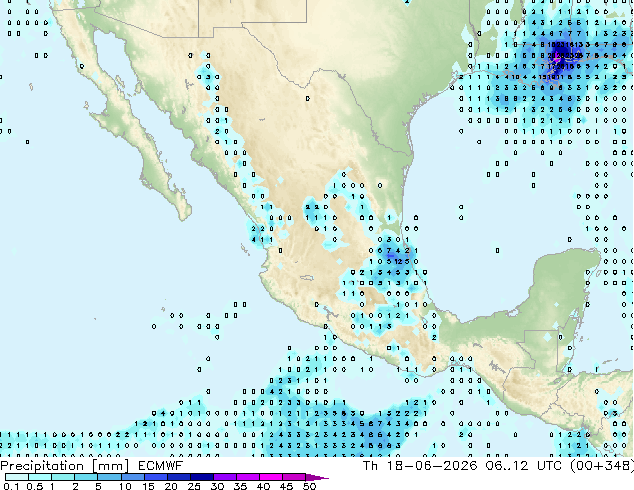Select the 35–40 mm legend color box
The width and height of the screenshot is (634, 490).
coord(247,477)
